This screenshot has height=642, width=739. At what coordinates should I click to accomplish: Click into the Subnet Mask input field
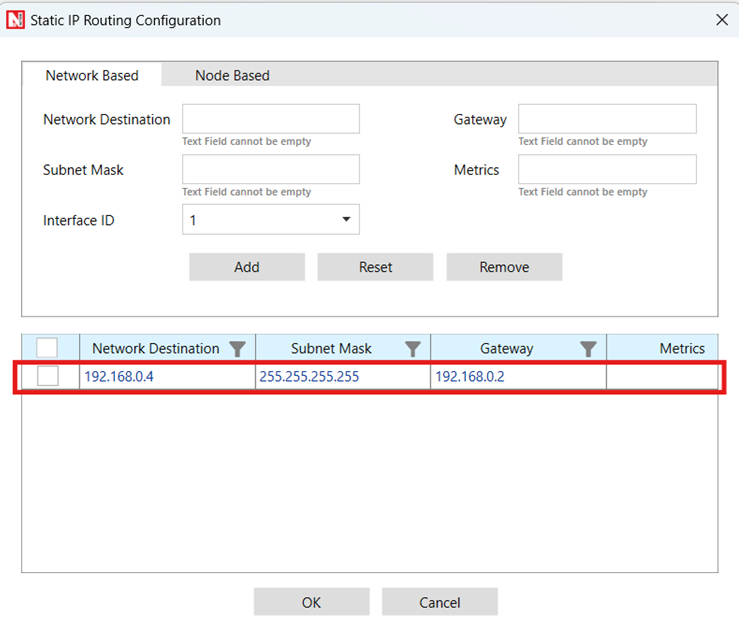(x=270, y=169)
